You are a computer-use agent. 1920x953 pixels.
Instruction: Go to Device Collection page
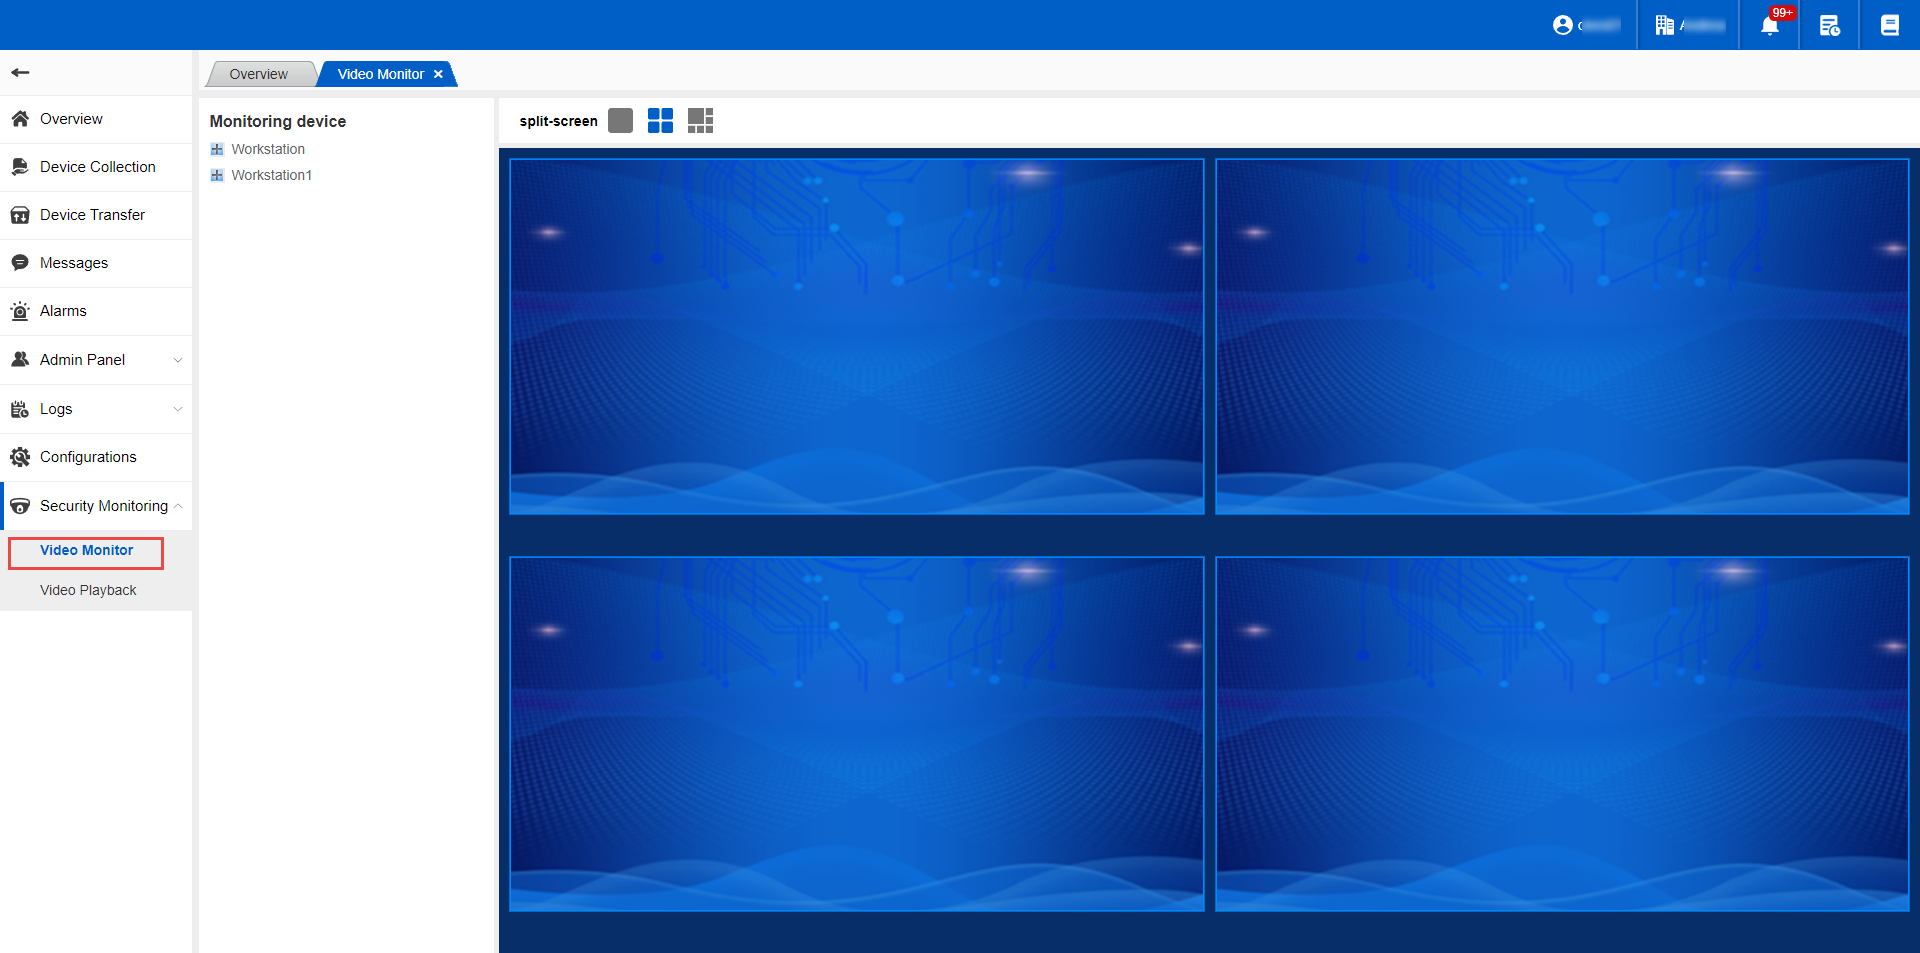(97, 167)
